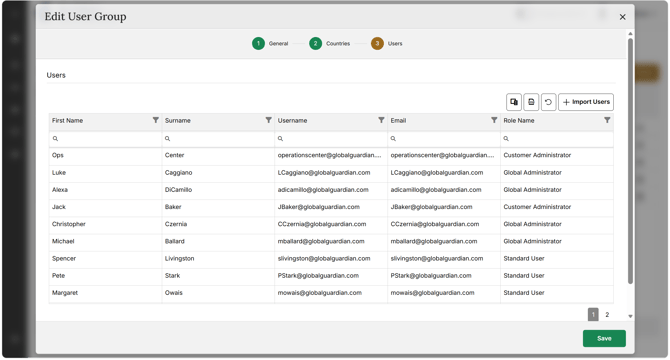Click username PStark@globalguardian.com
The width and height of the screenshot is (670, 360).
318,275
